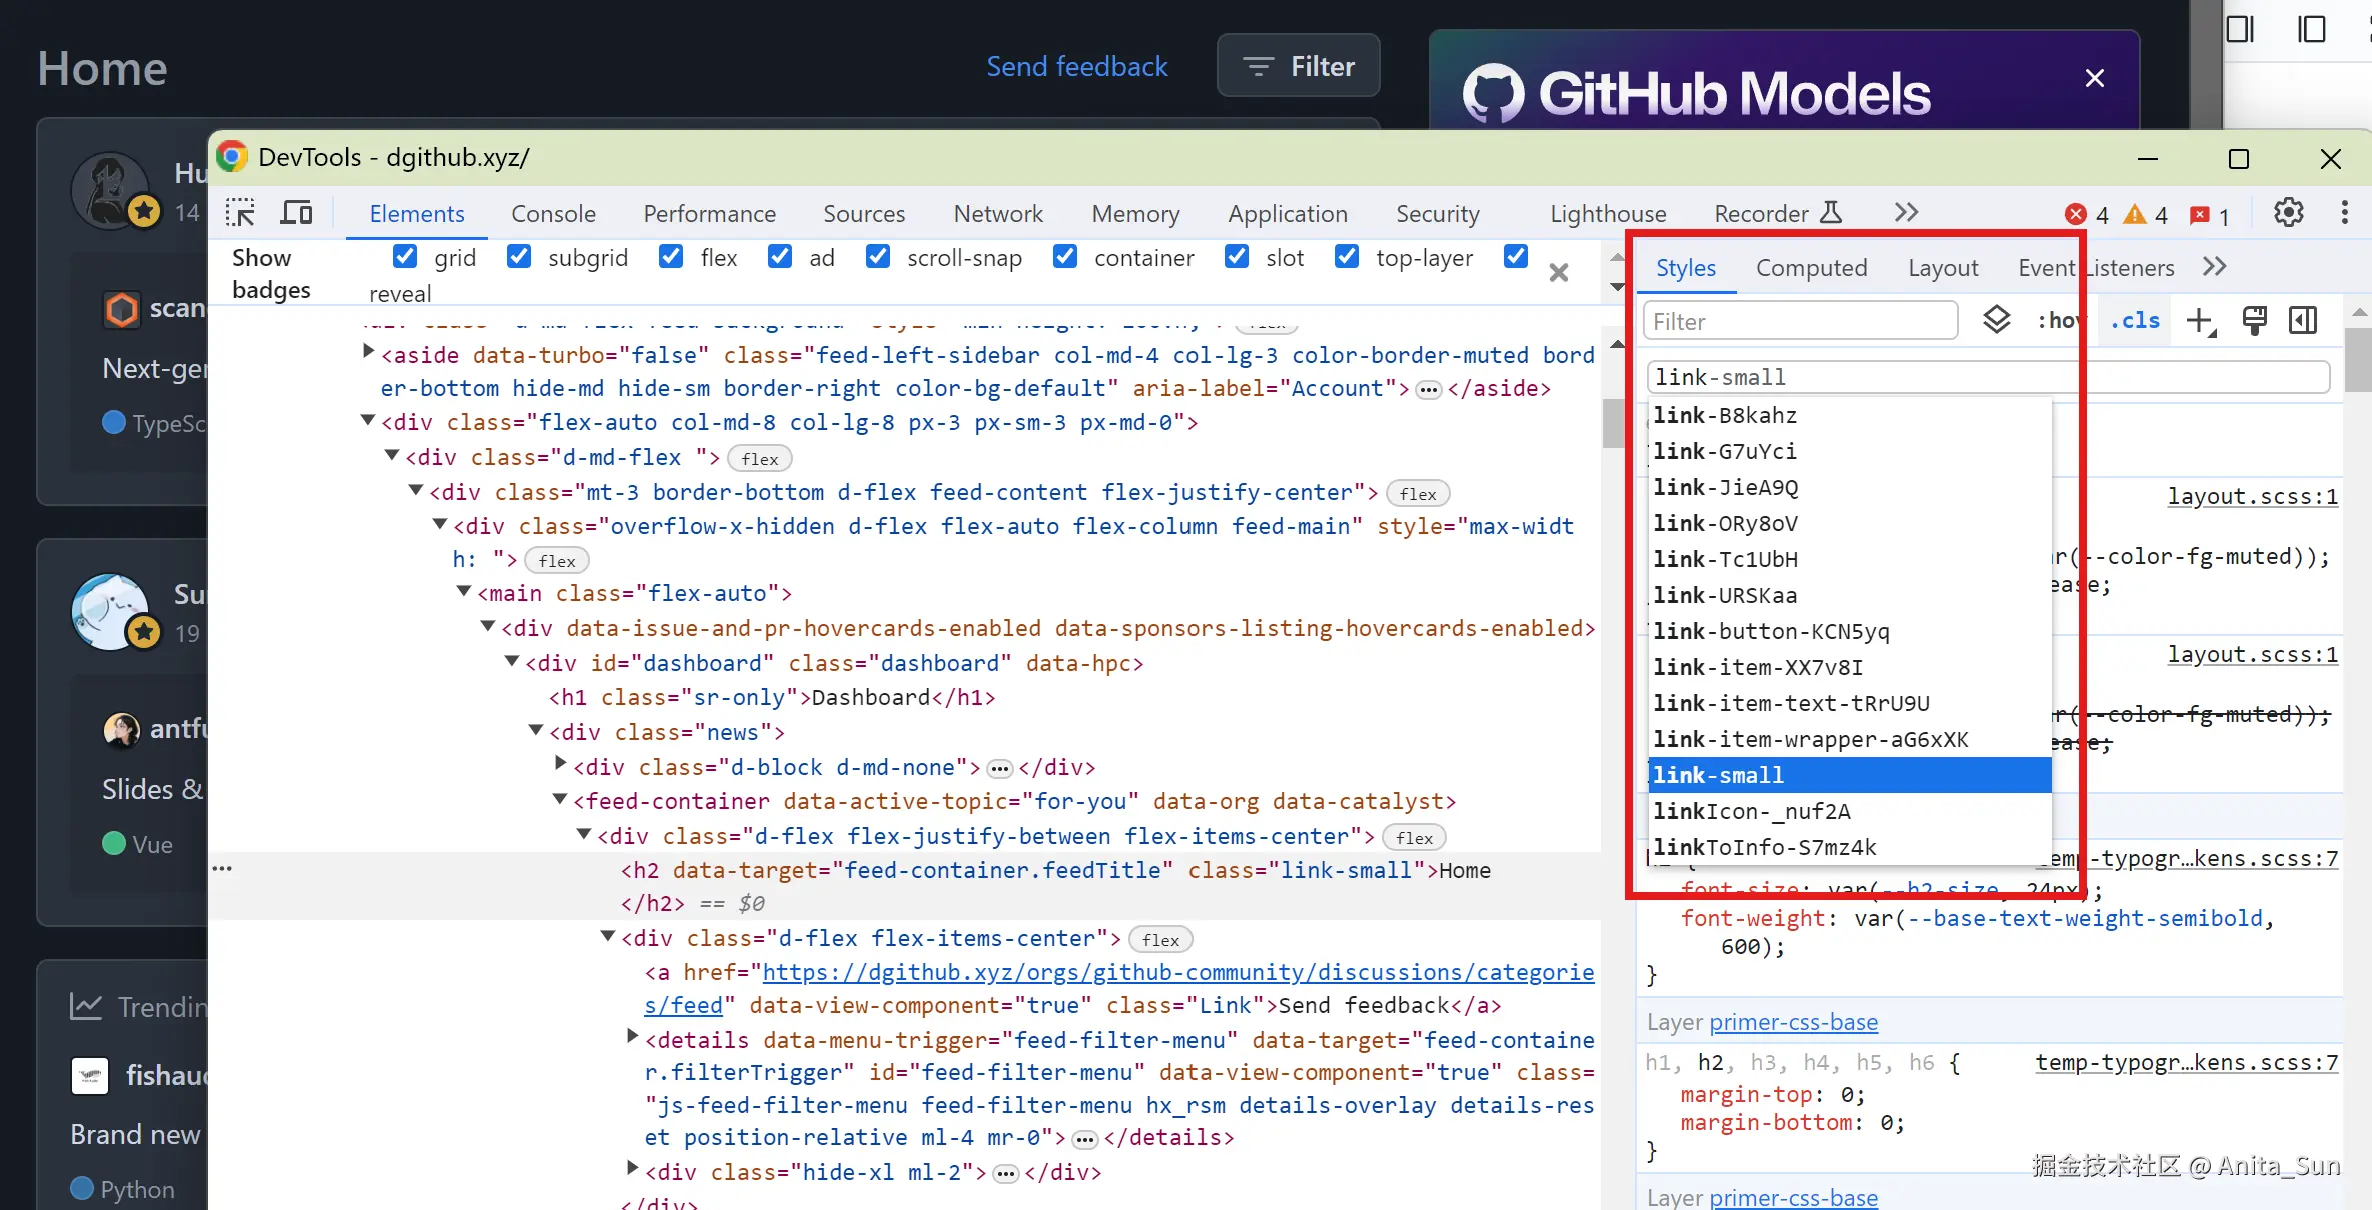Screen dimensions: 2372x1210
Task: Disable the scroll-snap badge checkbox
Action: click(x=877, y=257)
